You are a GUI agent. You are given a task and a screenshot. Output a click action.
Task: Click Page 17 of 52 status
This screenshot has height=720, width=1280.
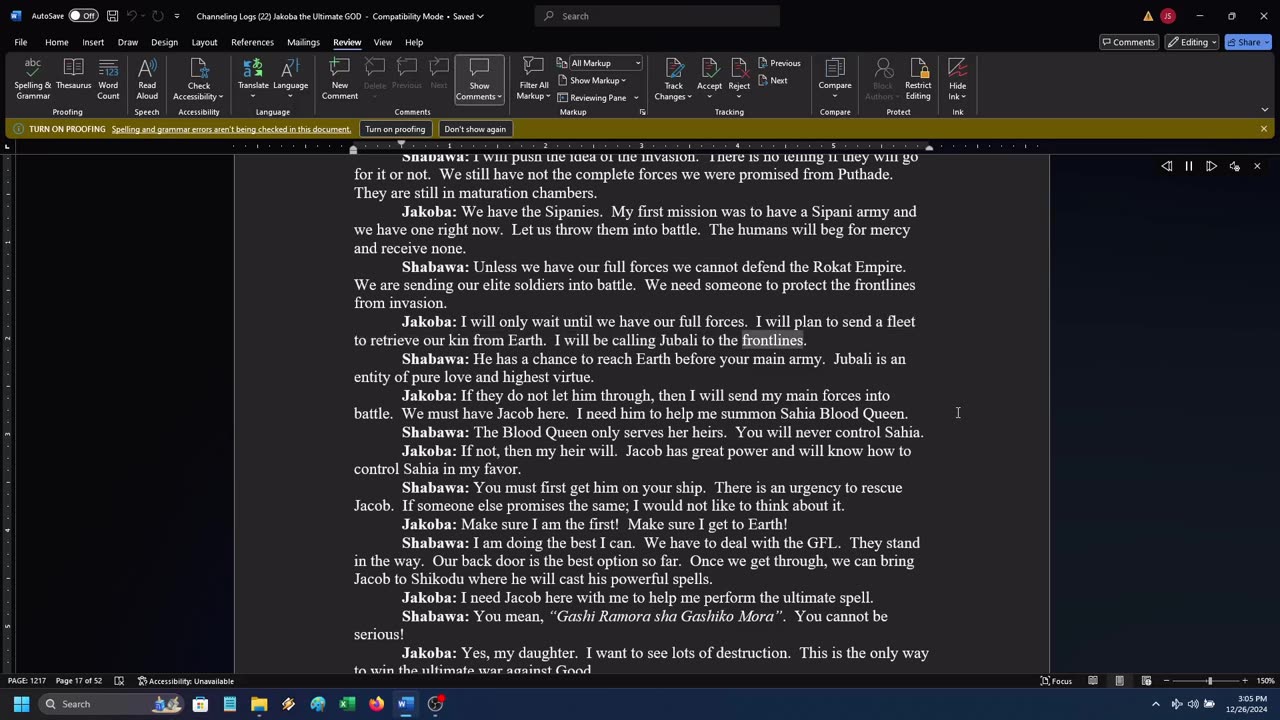pyautogui.click(x=78, y=681)
